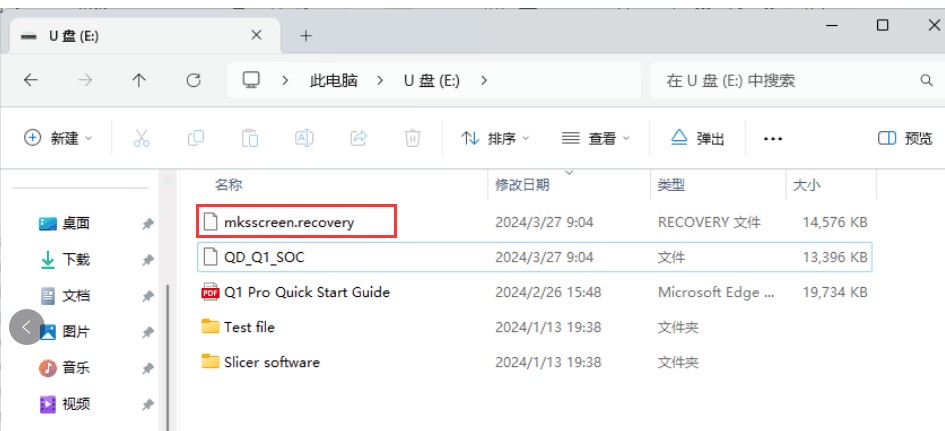
Task: Click the Copy icon in toolbar
Action: click(196, 138)
